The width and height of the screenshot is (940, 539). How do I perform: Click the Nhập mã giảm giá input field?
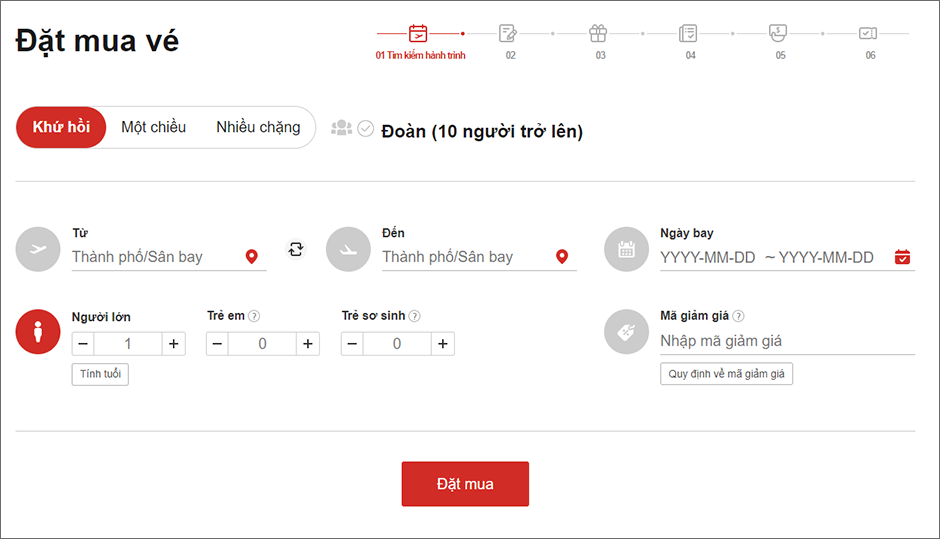pos(785,341)
